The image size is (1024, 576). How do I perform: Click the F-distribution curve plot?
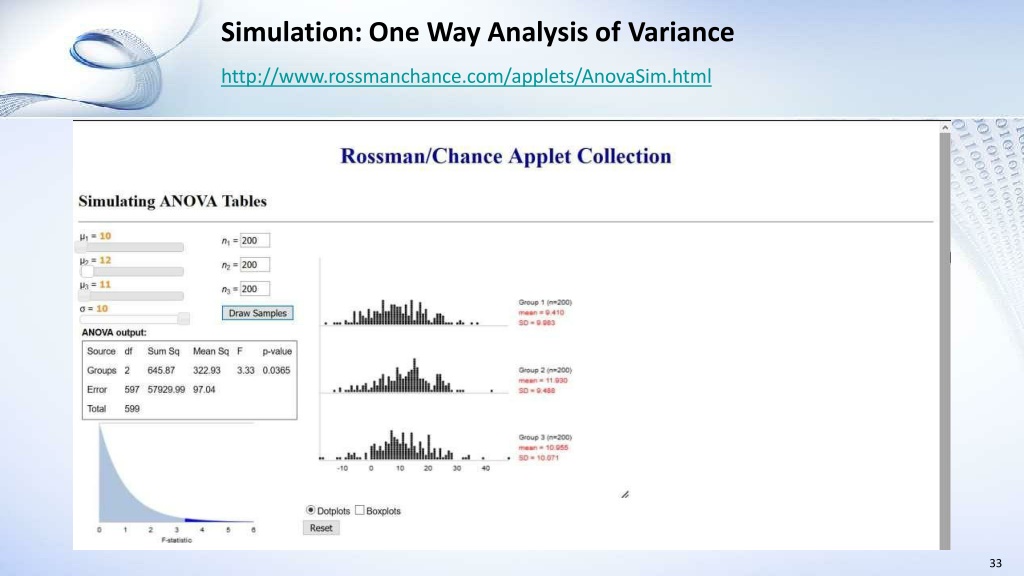point(176,474)
